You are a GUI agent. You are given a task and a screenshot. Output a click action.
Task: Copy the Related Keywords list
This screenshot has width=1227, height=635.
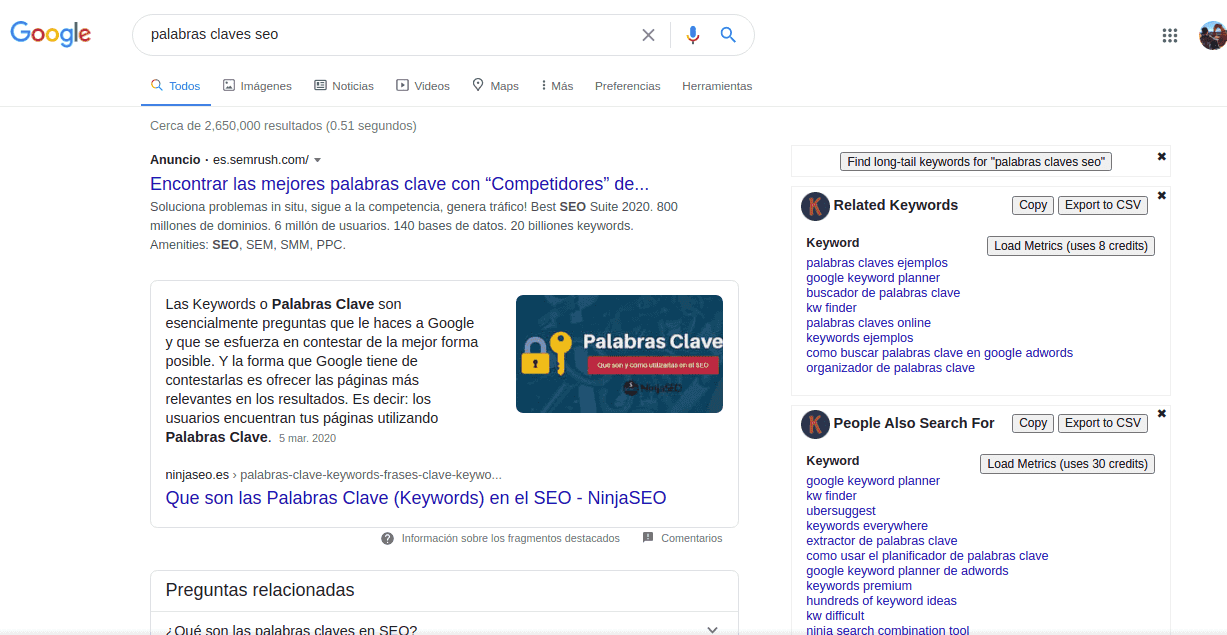pos(1033,205)
